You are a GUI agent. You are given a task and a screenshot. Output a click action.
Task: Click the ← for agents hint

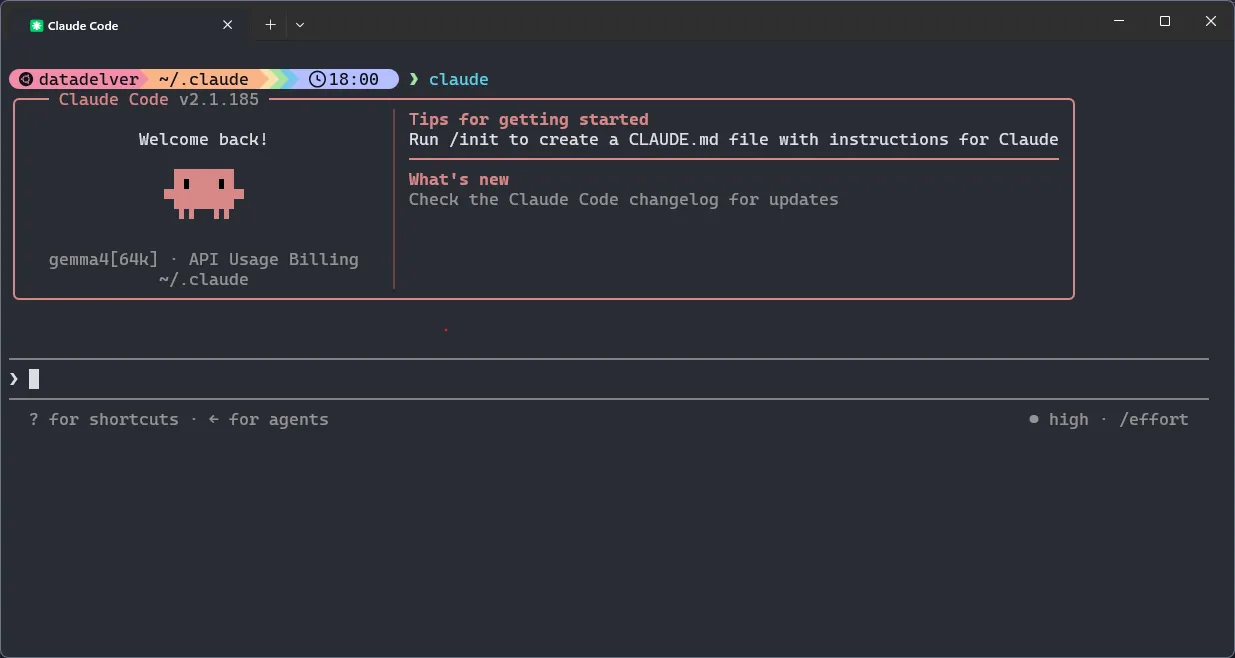click(x=269, y=419)
